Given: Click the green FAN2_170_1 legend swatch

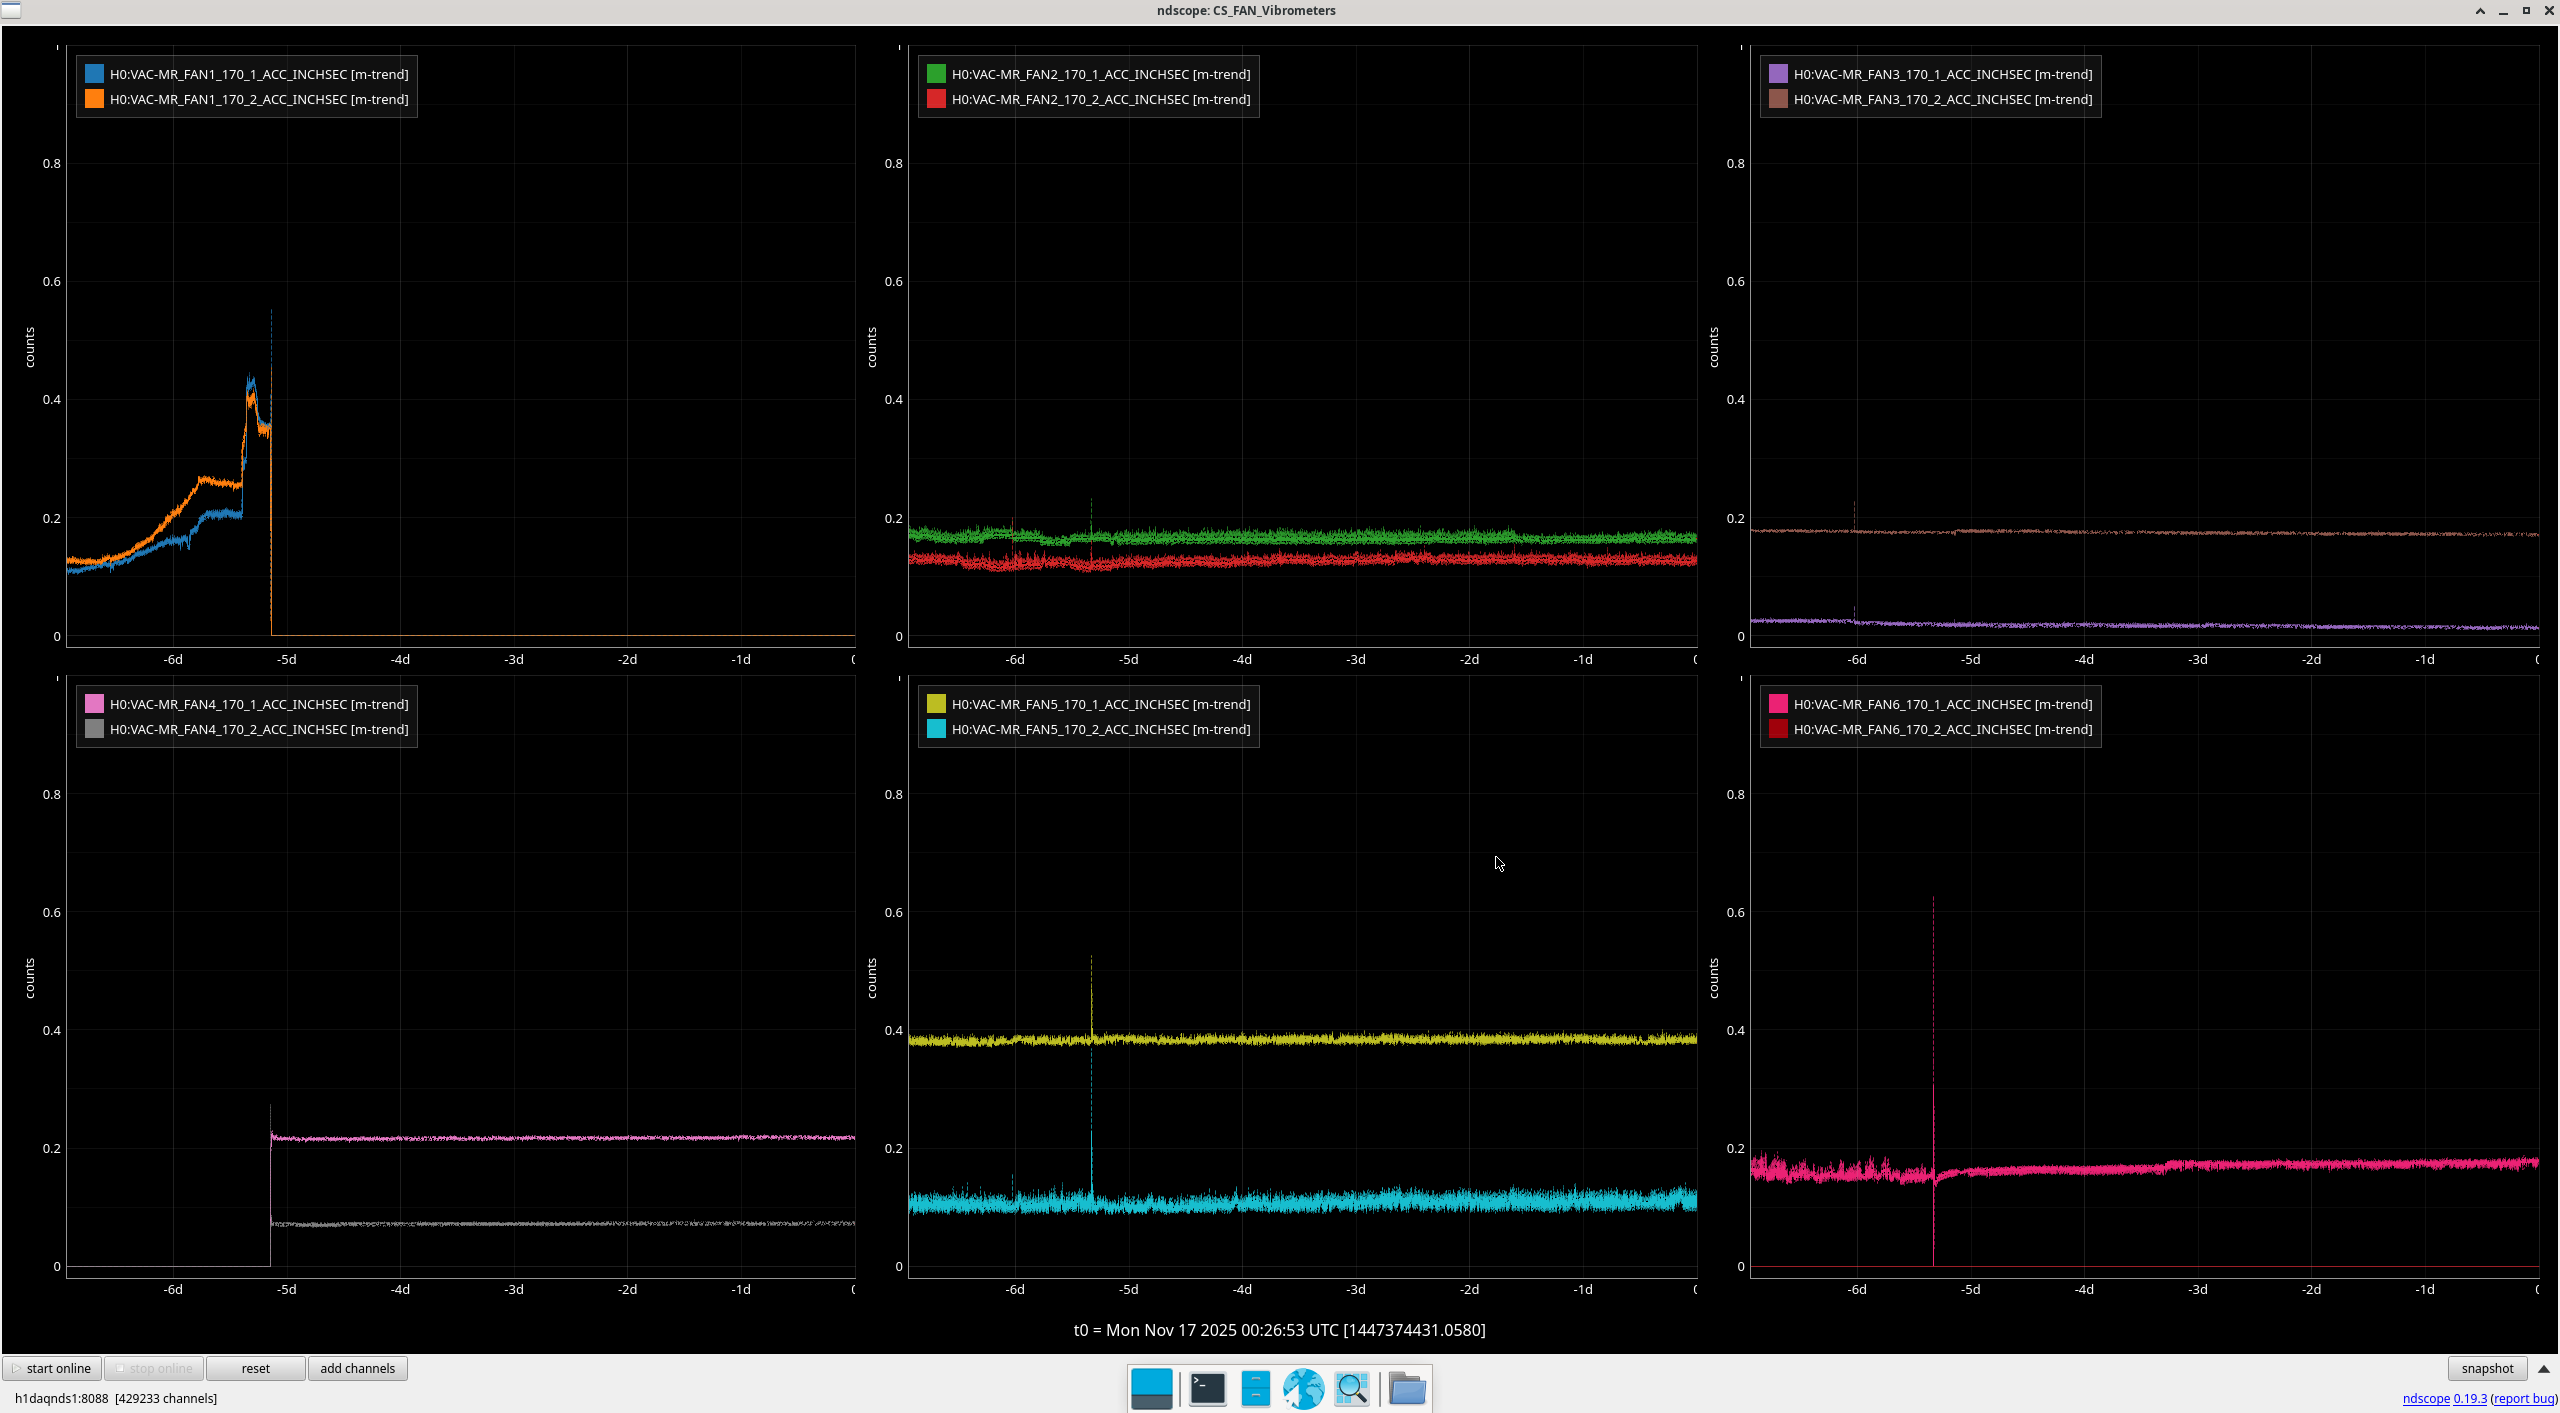Looking at the screenshot, I should [x=936, y=74].
